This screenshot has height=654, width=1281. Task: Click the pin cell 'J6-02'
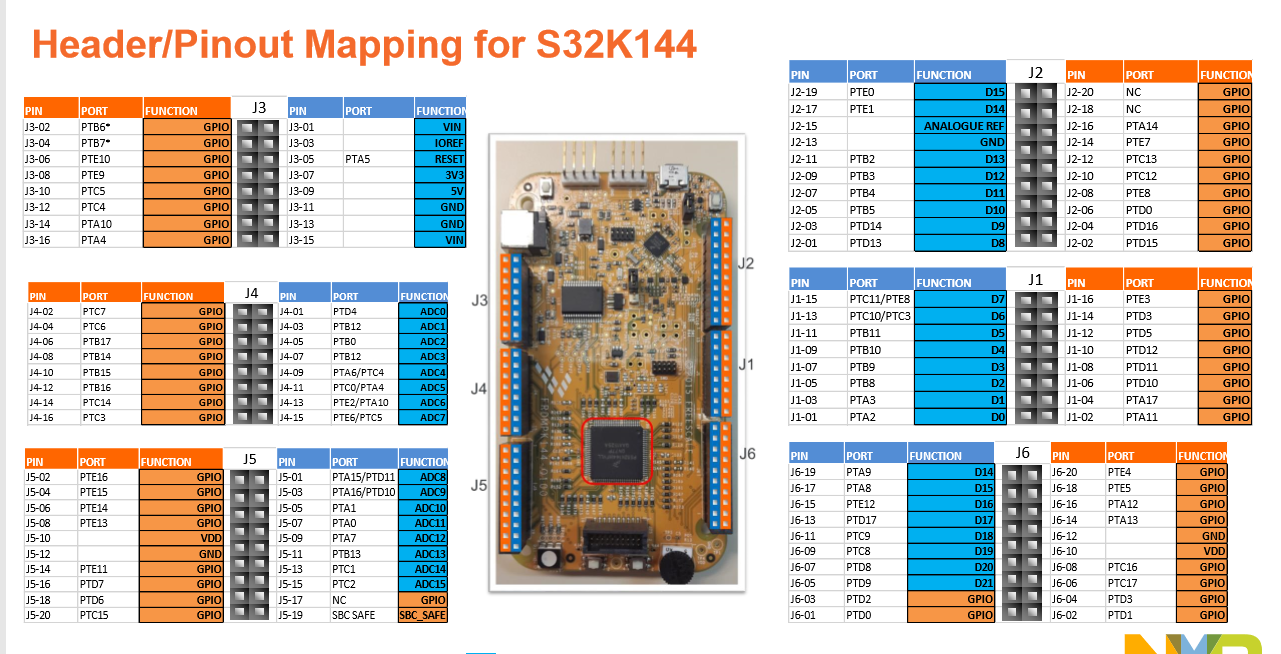[1077, 615]
